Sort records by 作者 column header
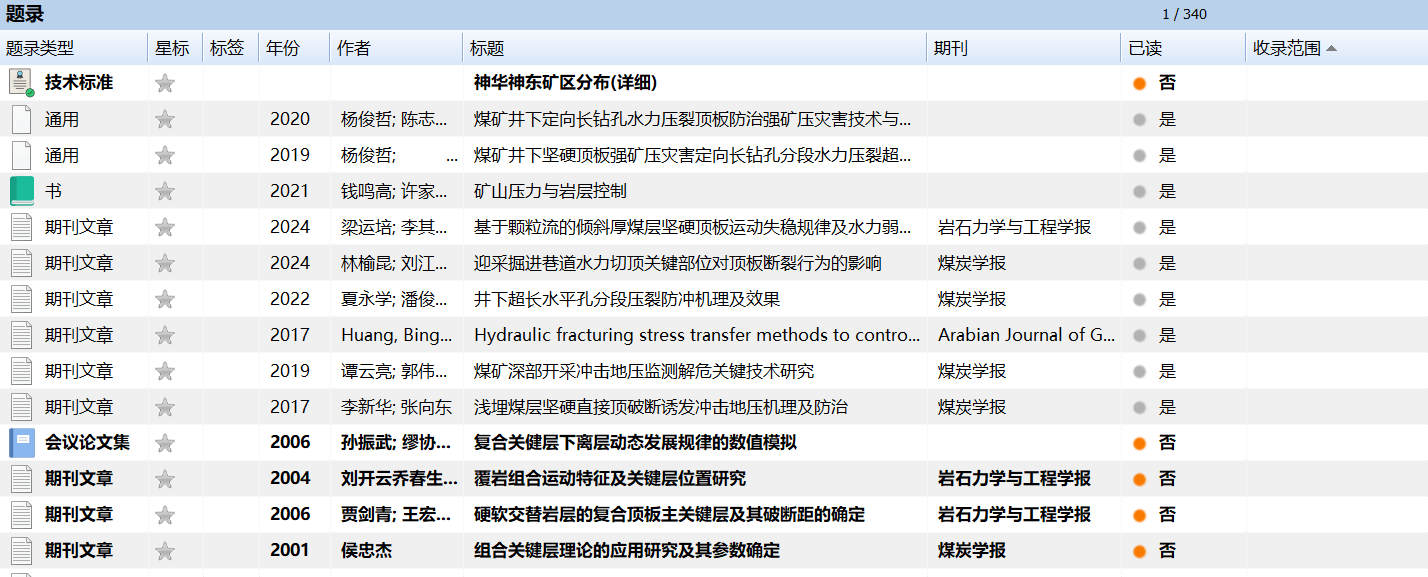This screenshot has height=577, width=1428. click(354, 48)
